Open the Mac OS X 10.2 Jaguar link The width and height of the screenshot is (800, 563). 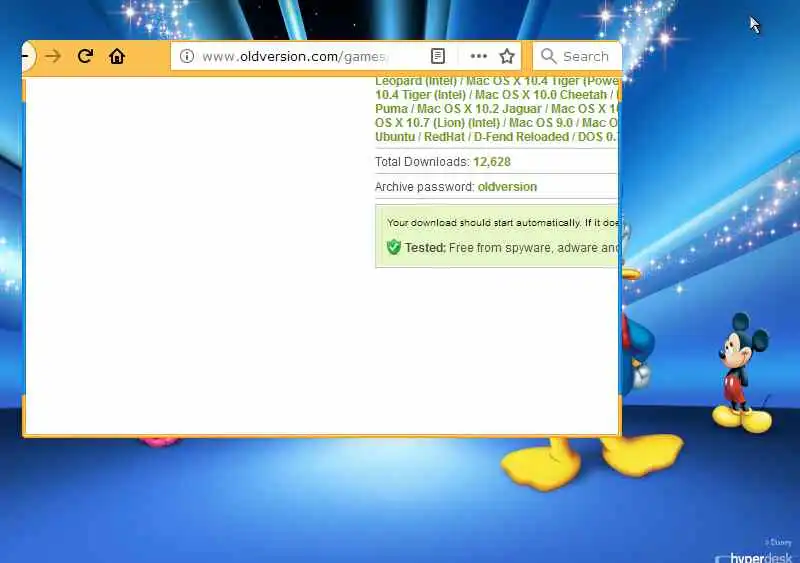479,109
